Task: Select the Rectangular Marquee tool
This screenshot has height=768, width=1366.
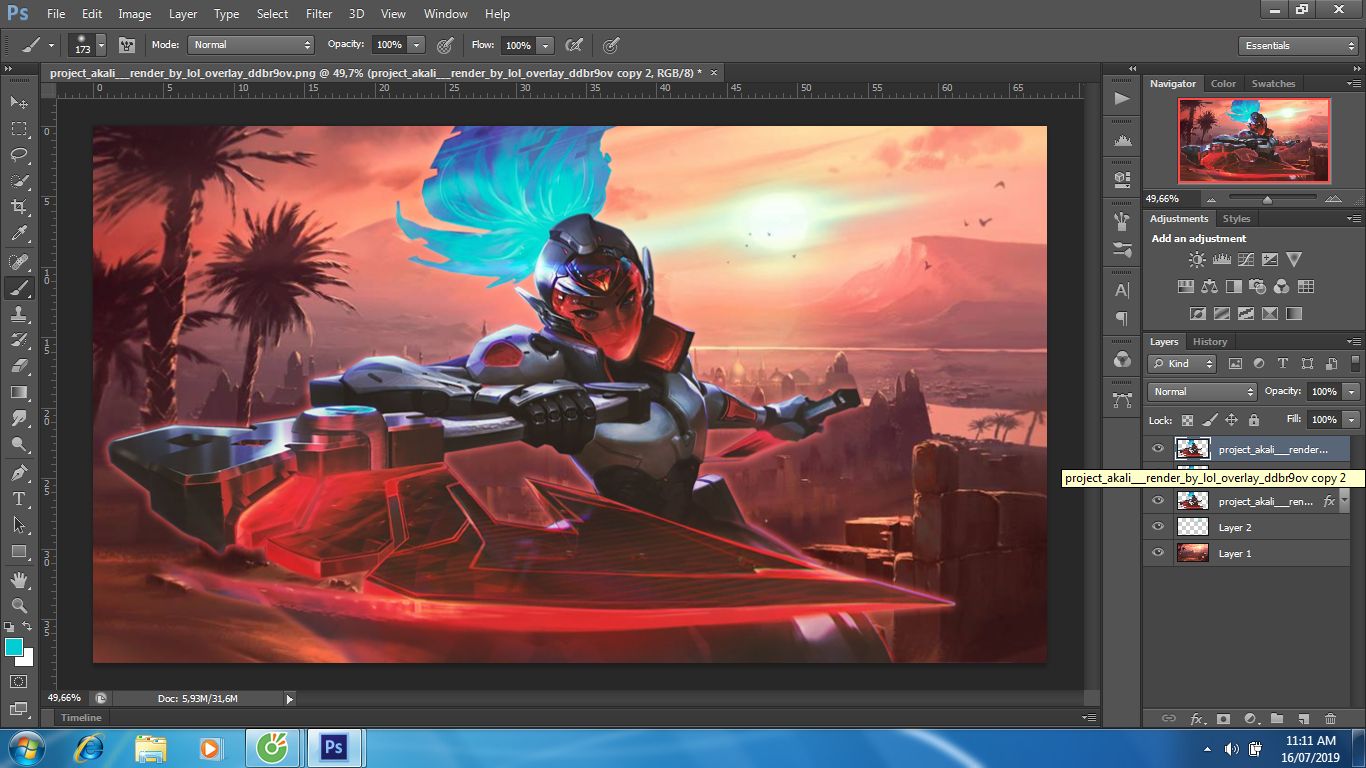Action: point(19,129)
